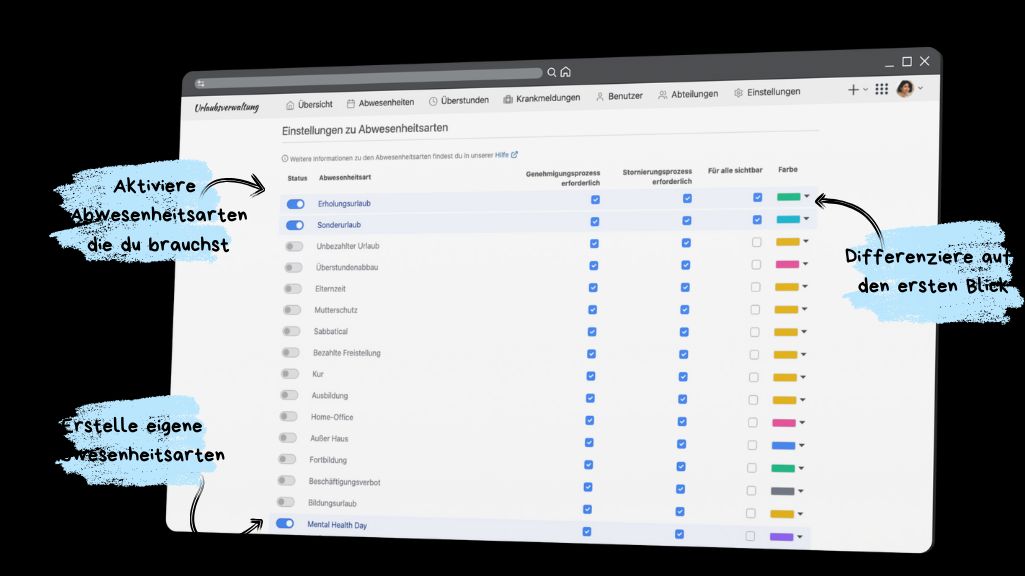1025x576 pixels.
Task: Enable the Überstundenabbau toggle
Action: coord(294,267)
